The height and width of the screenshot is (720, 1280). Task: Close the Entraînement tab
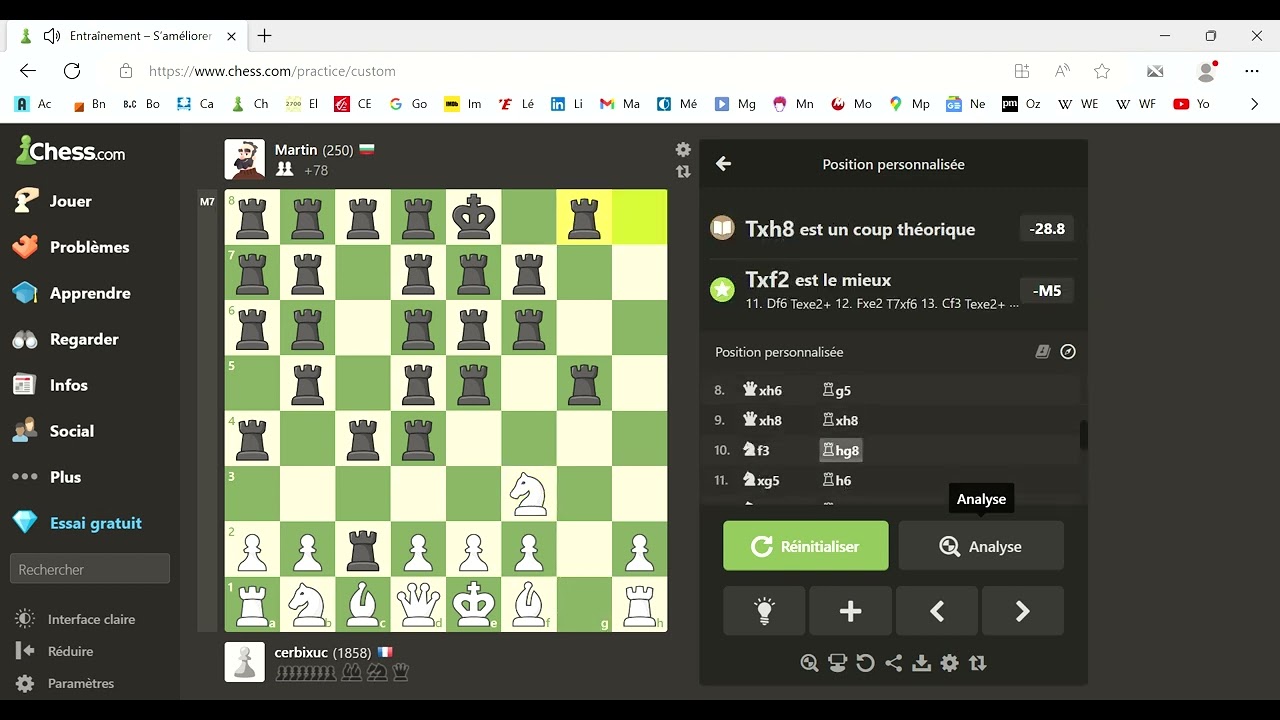point(231,36)
